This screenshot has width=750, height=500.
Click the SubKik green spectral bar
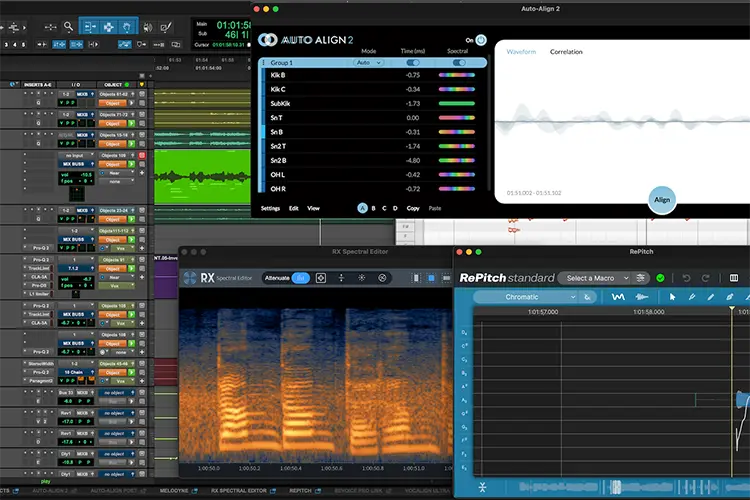click(457, 103)
